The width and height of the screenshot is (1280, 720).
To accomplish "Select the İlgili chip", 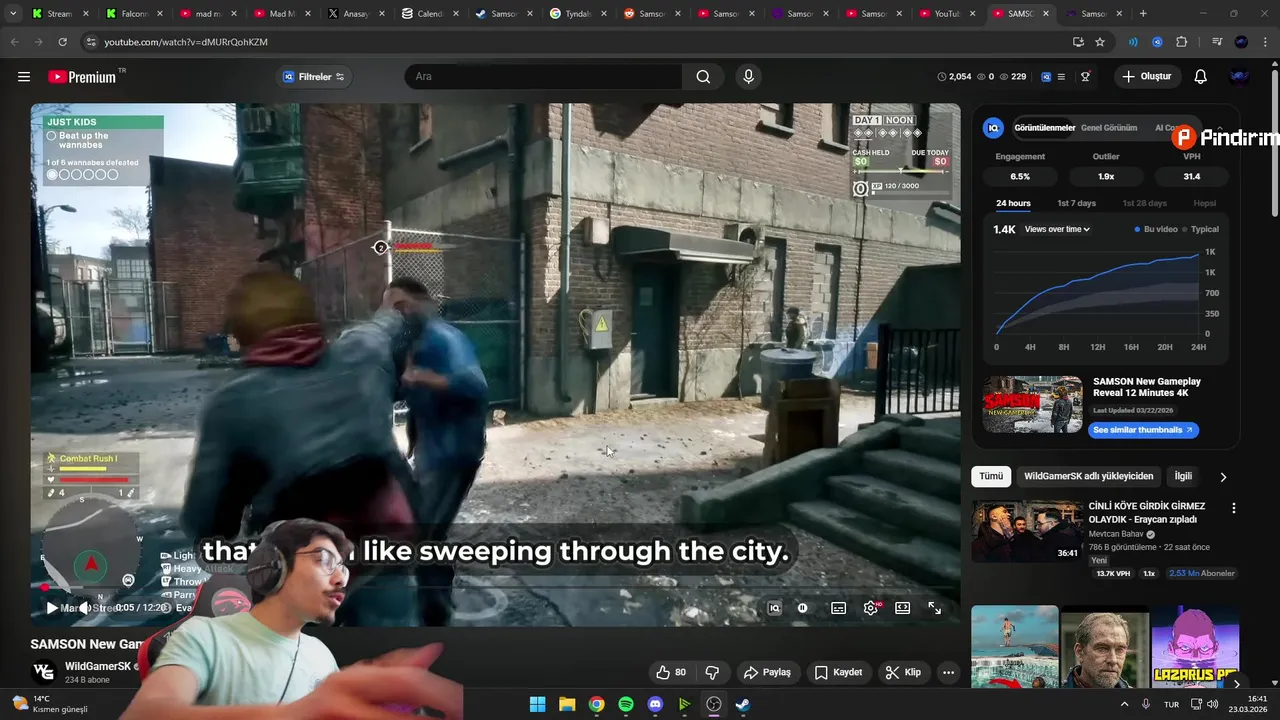I will point(1183,476).
